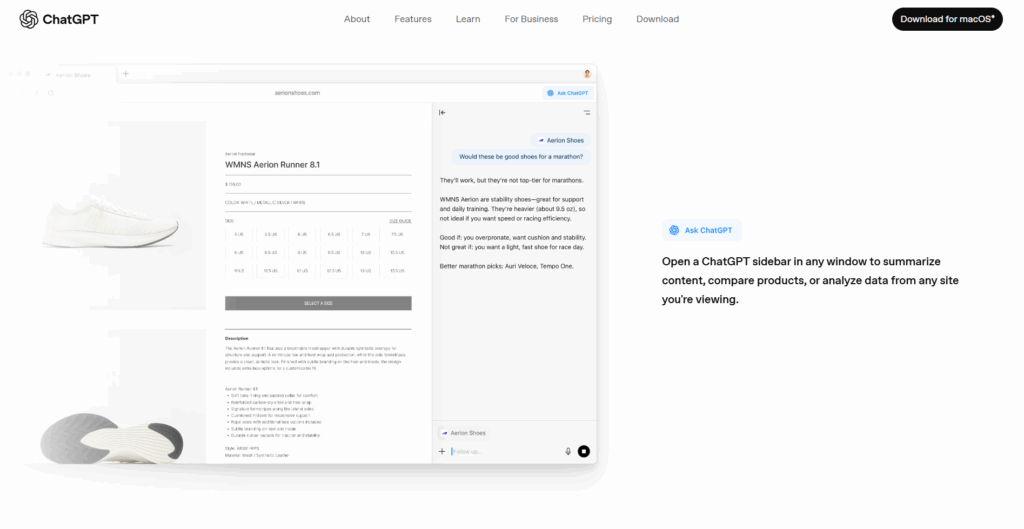The image size is (1024, 529).
Task: Click the shoe sole image at the bottom
Action: 112,438
